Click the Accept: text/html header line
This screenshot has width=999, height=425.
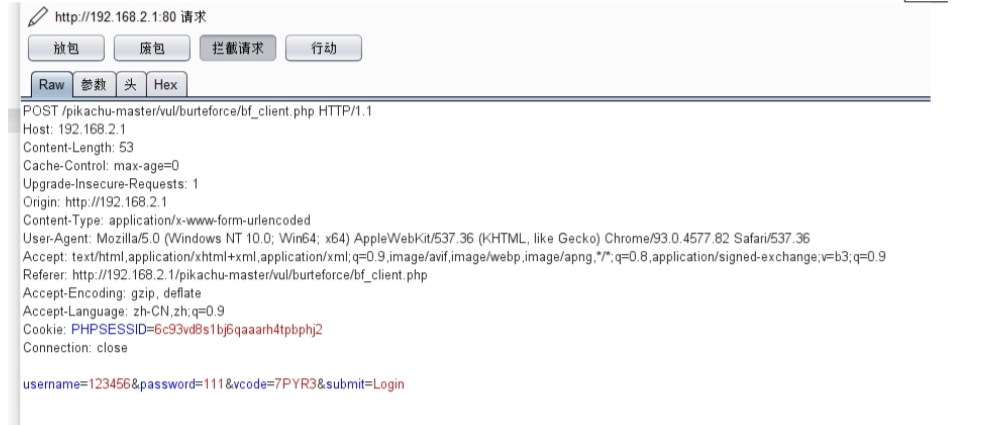454,257
